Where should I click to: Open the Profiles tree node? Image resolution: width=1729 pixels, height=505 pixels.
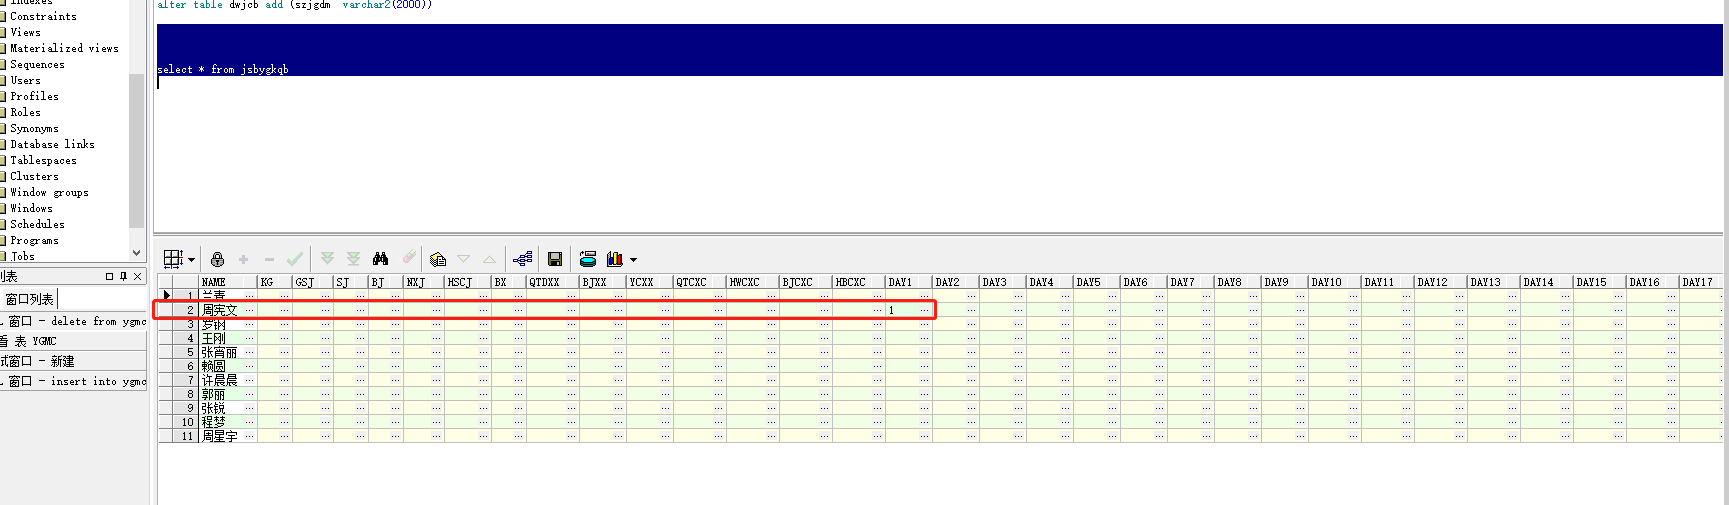(34, 96)
